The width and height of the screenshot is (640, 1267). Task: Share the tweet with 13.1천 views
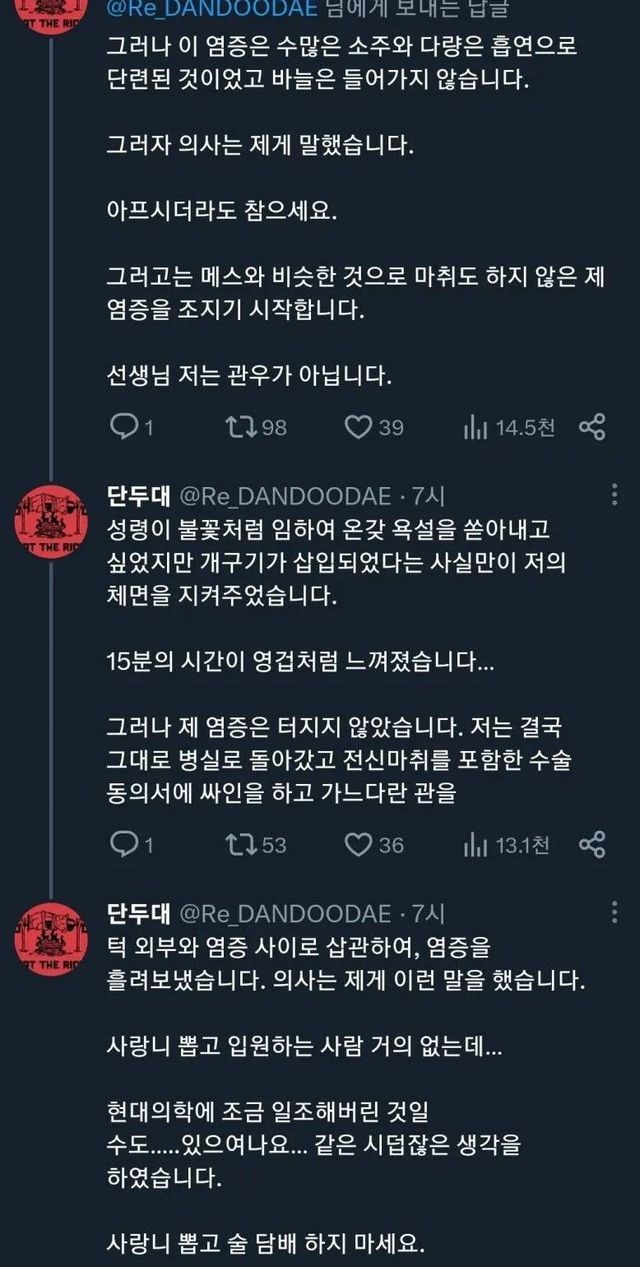click(x=592, y=844)
